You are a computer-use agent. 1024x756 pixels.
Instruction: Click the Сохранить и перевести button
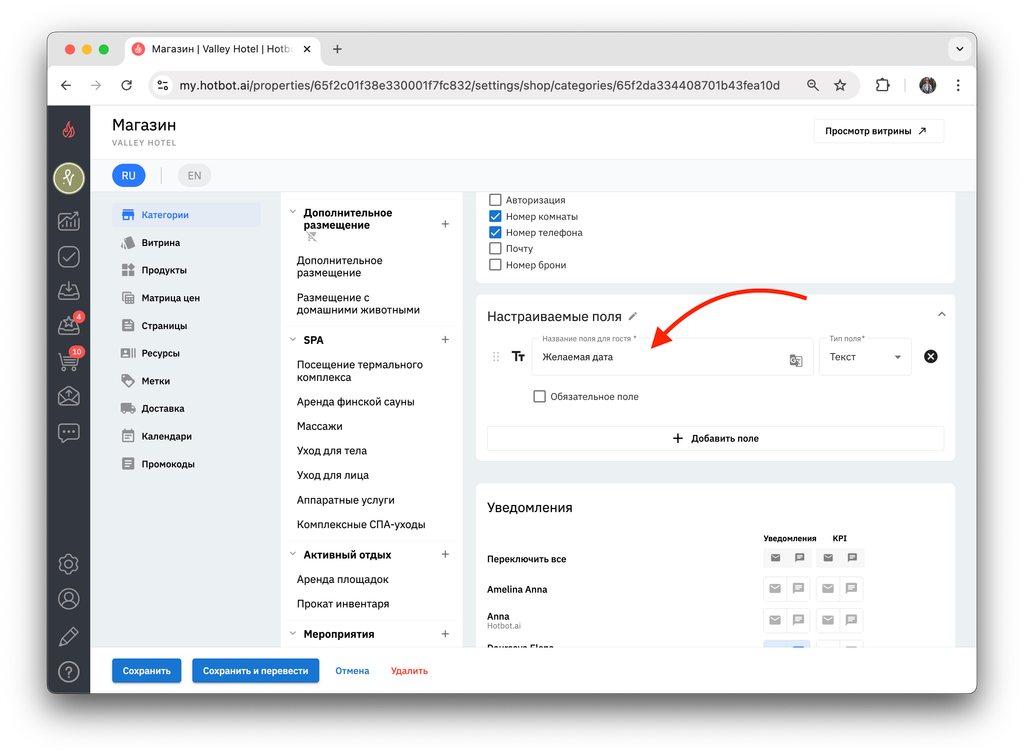click(x=255, y=670)
